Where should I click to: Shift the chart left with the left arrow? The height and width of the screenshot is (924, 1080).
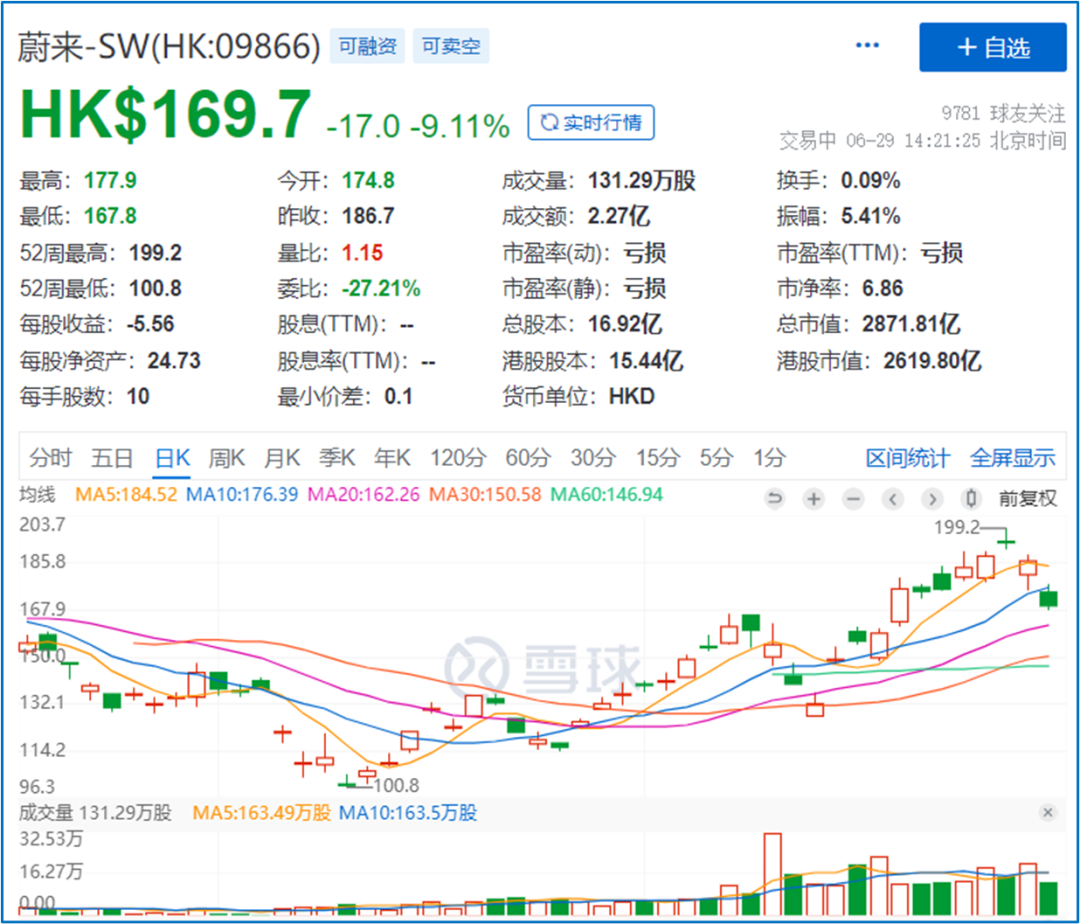pos(892,499)
